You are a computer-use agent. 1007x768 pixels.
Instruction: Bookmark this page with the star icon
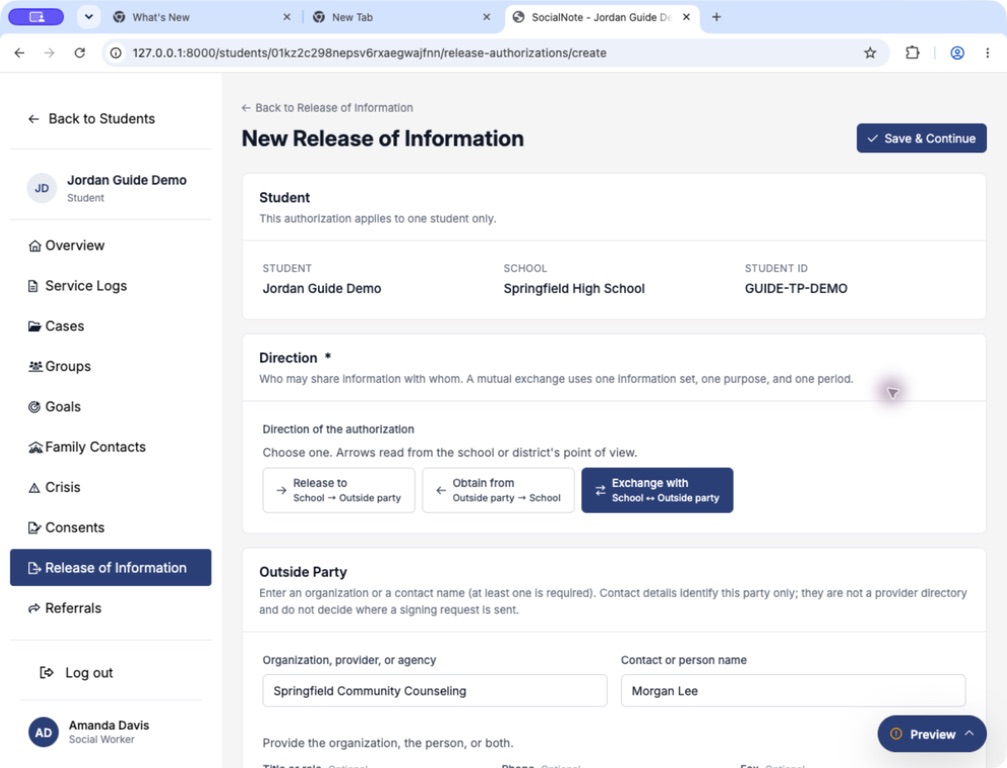pyautogui.click(x=870, y=53)
